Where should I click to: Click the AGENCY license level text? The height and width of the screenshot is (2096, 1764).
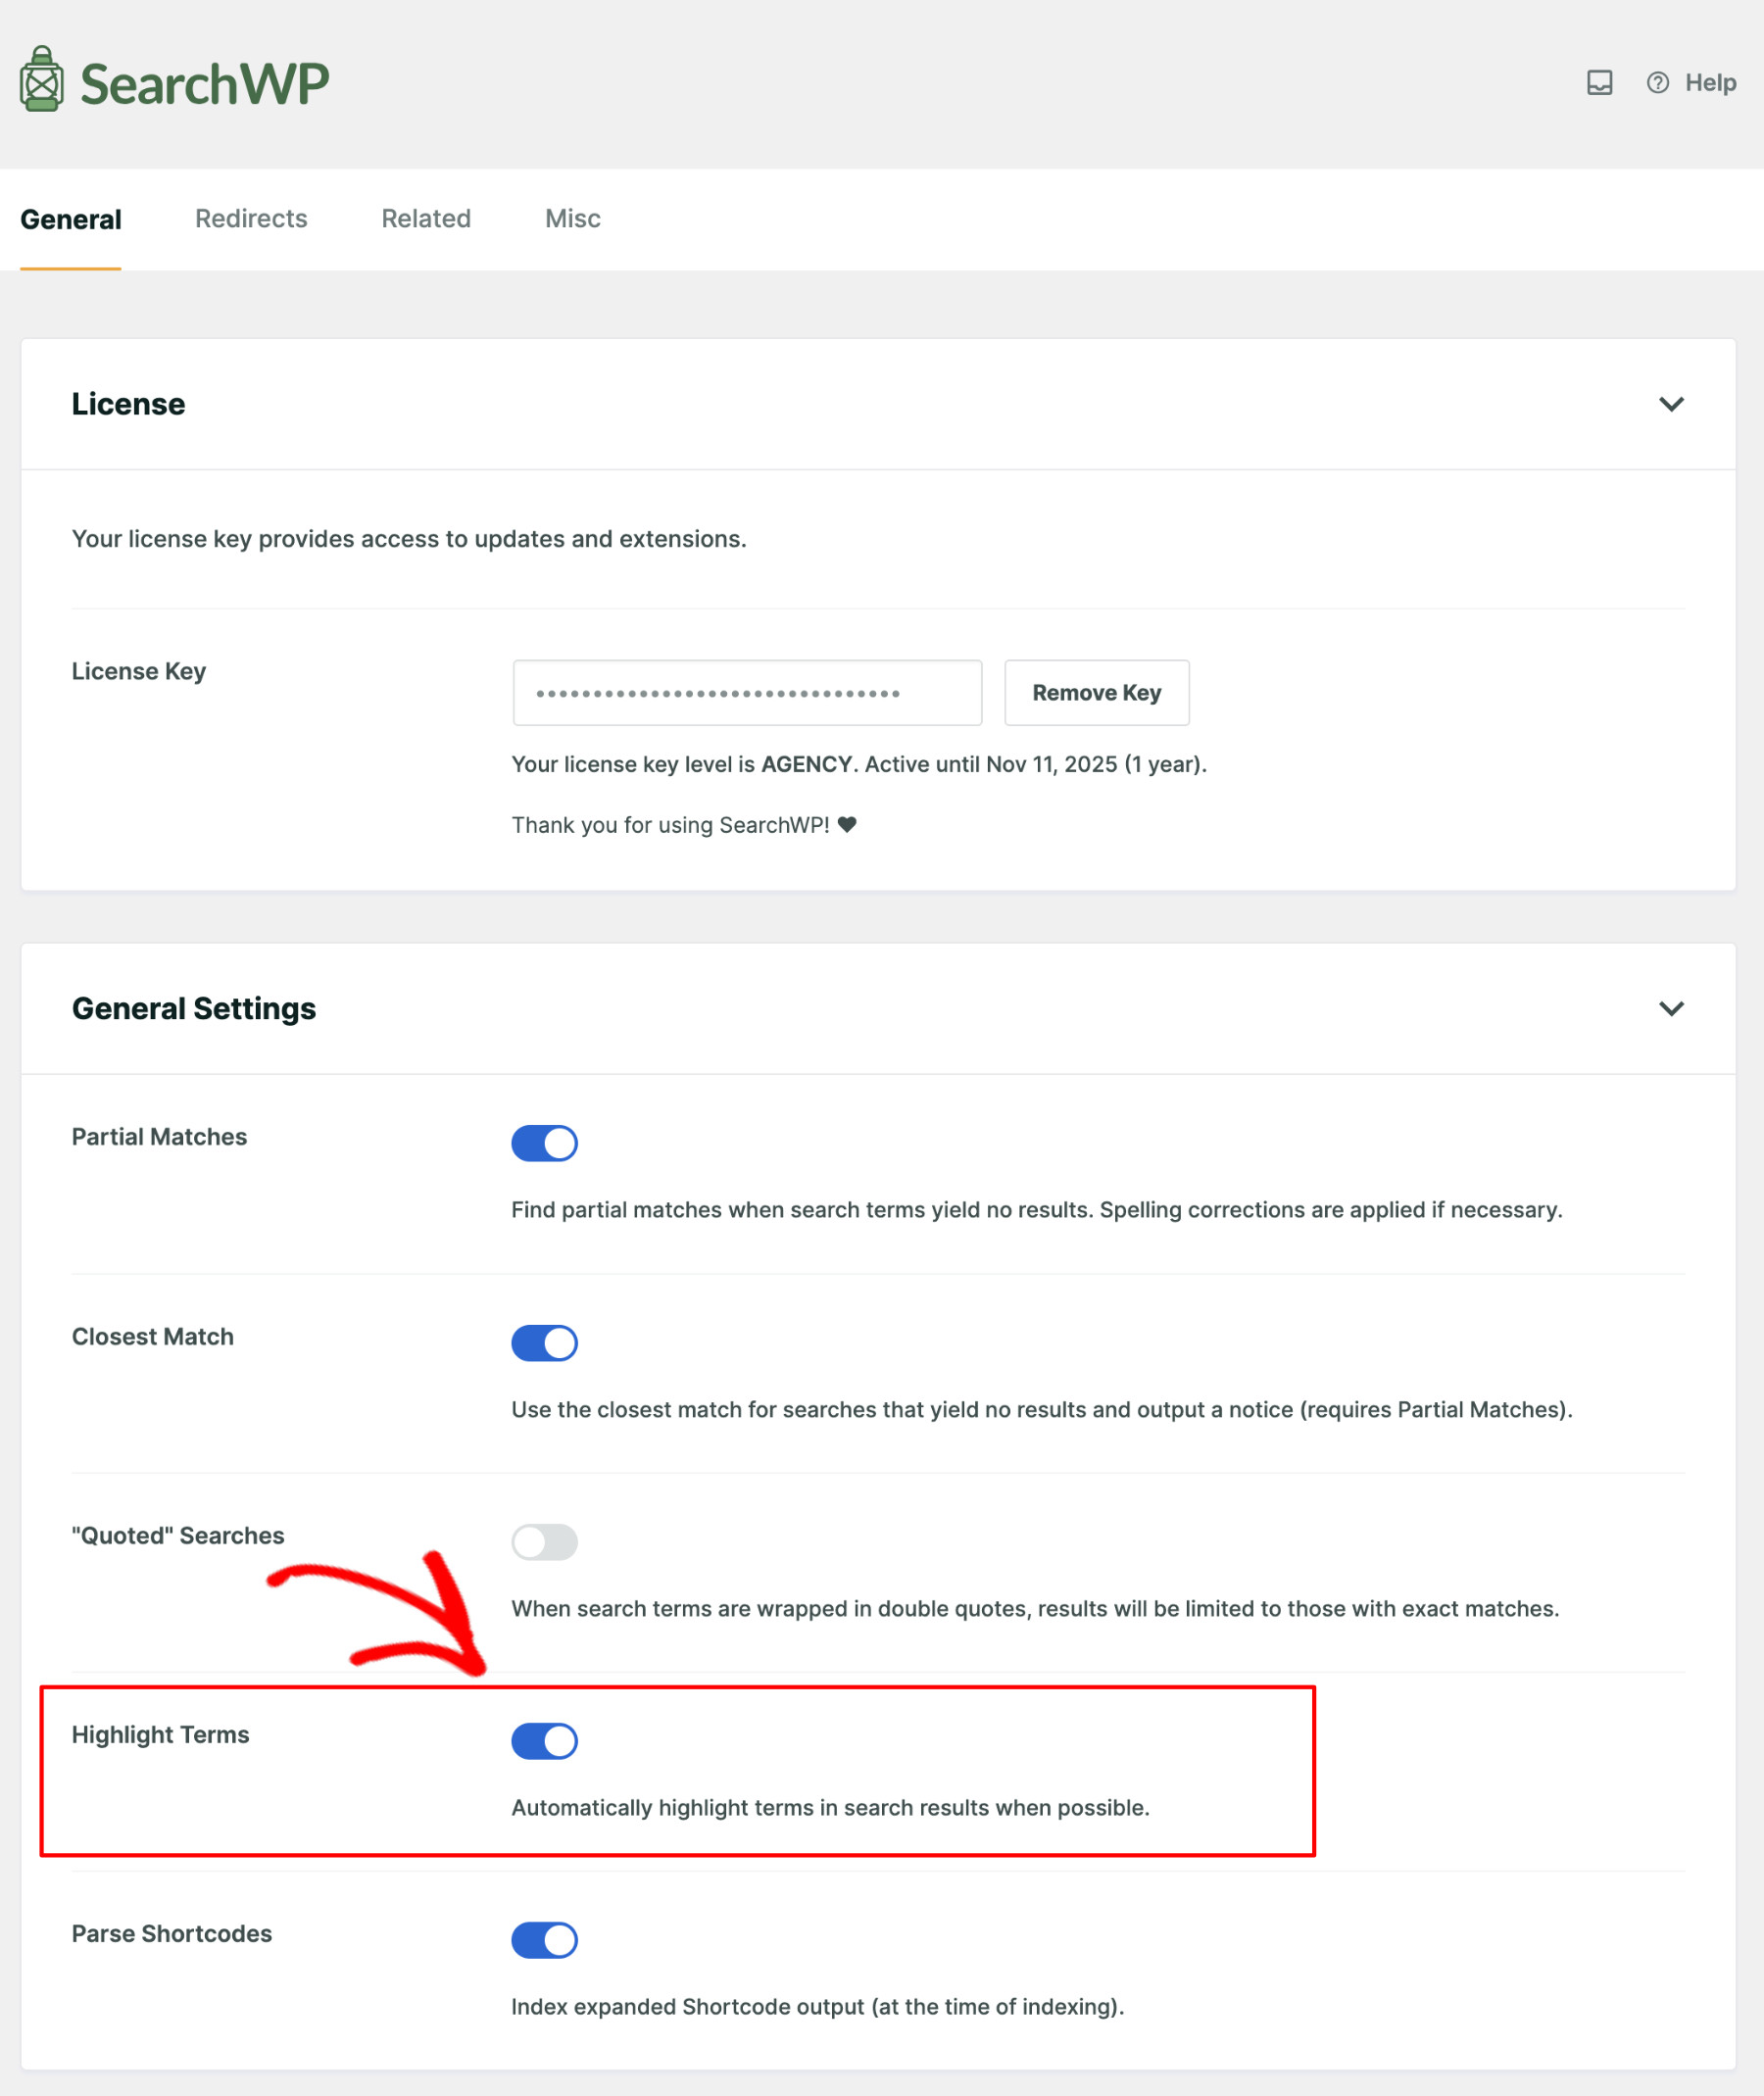click(x=806, y=764)
